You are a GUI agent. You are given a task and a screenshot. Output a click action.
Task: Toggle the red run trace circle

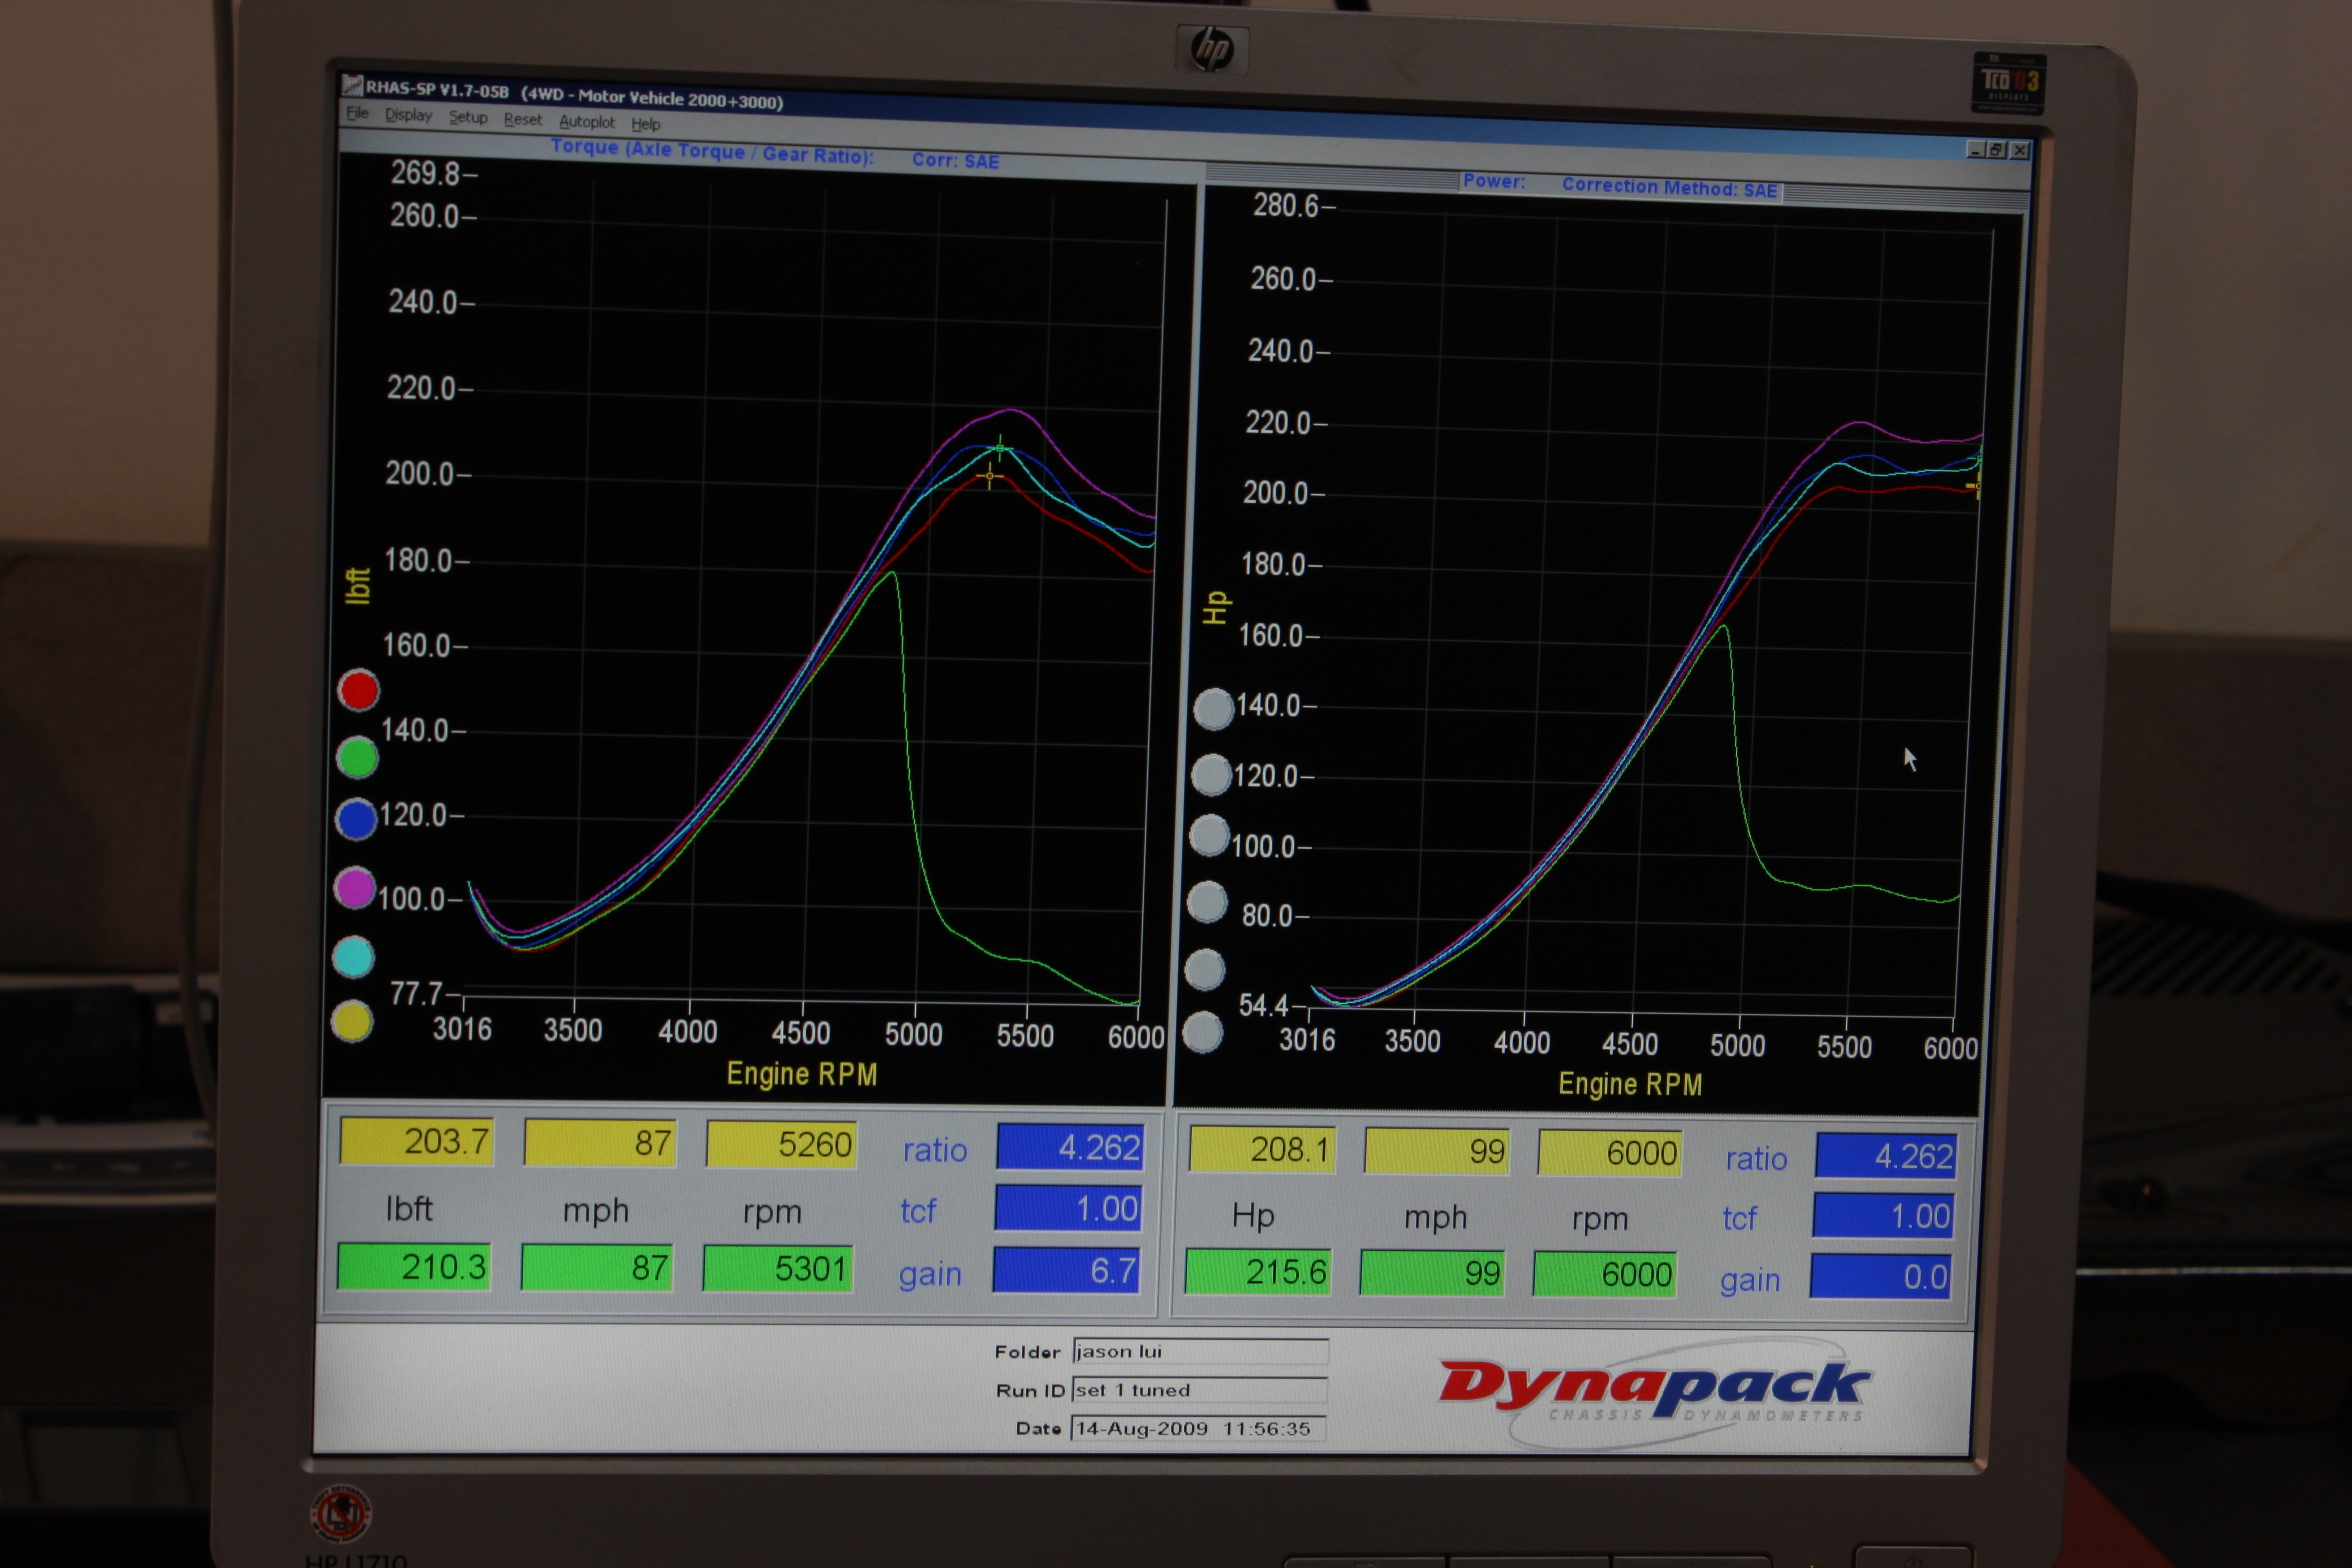pyautogui.click(x=358, y=690)
